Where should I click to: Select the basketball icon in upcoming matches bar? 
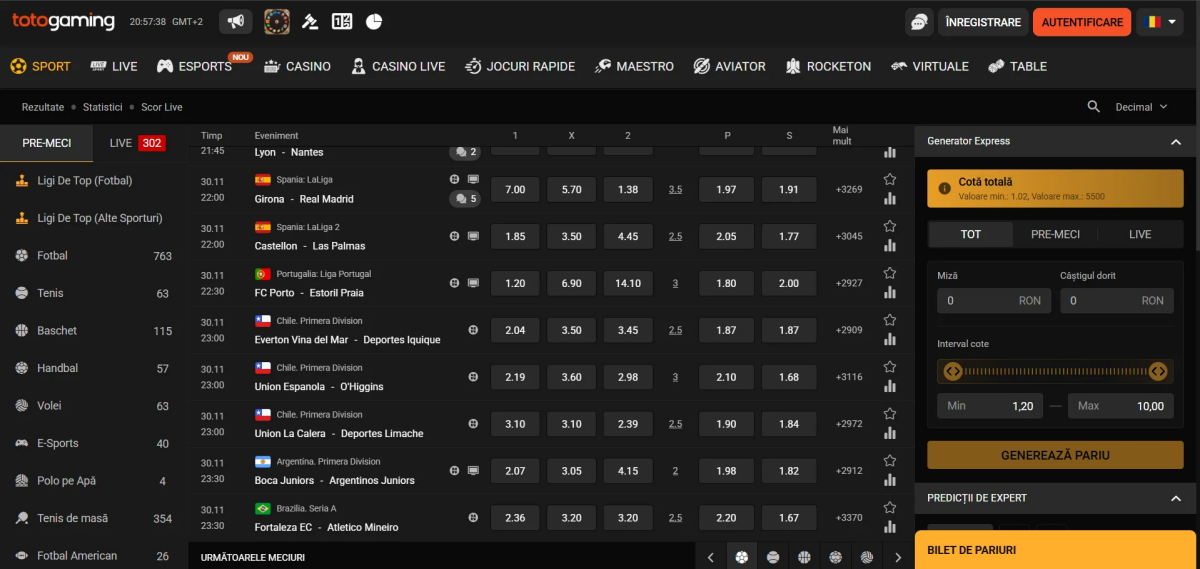point(804,557)
